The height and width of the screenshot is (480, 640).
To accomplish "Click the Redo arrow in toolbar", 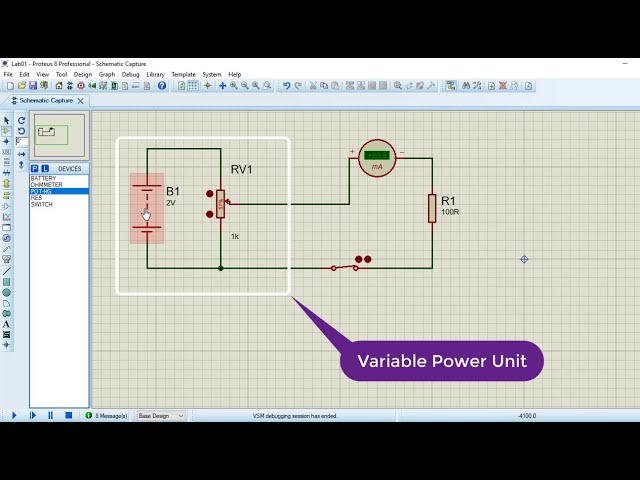I will click(298, 86).
